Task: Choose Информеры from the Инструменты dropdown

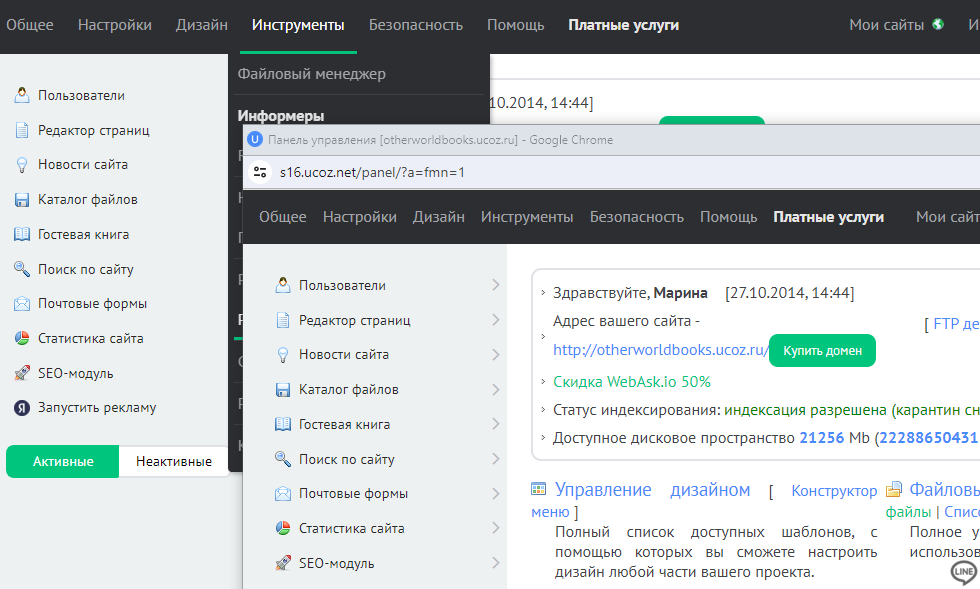Action: tap(281, 116)
